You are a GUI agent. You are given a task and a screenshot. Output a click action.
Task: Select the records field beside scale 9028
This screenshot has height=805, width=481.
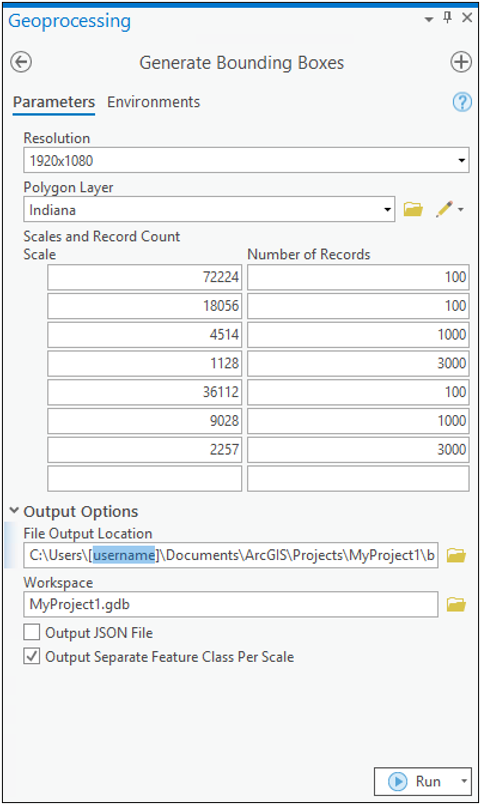(358, 421)
